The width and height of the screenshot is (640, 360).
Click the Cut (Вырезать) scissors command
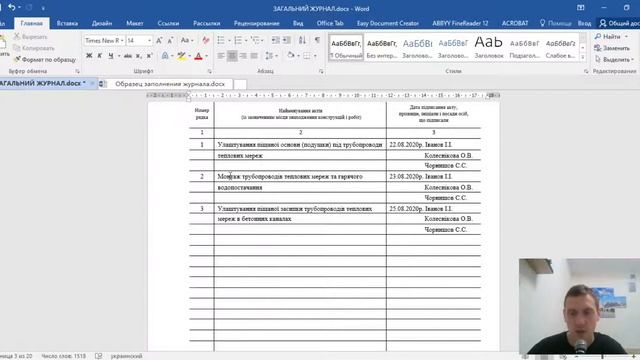pos(31,37)
